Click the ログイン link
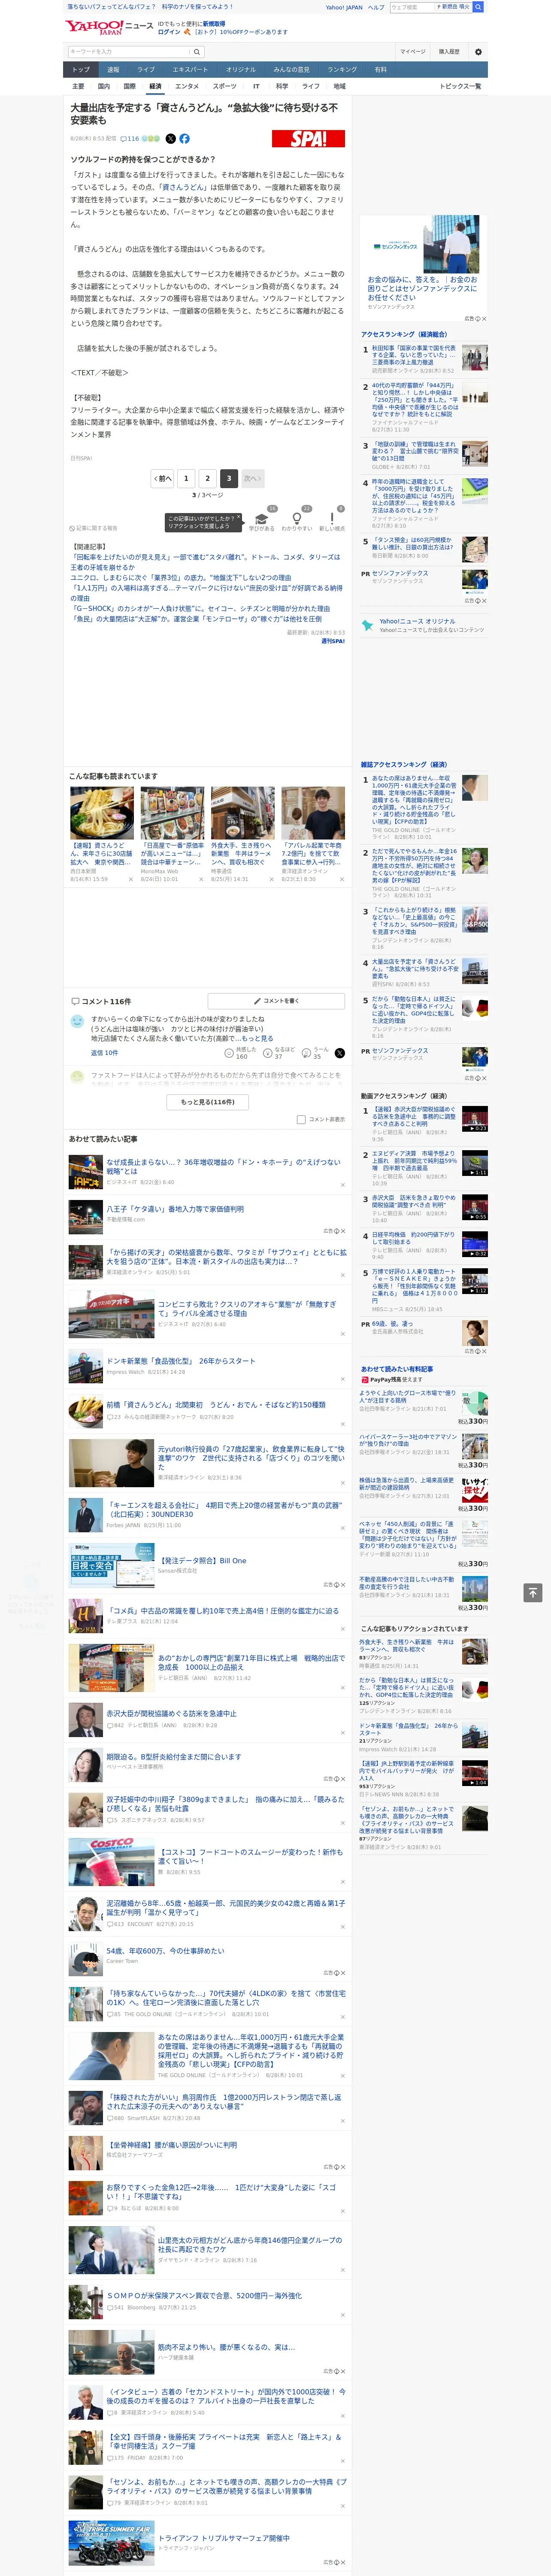The height and width of the screenshot is (2576, 551). (169, 32)
